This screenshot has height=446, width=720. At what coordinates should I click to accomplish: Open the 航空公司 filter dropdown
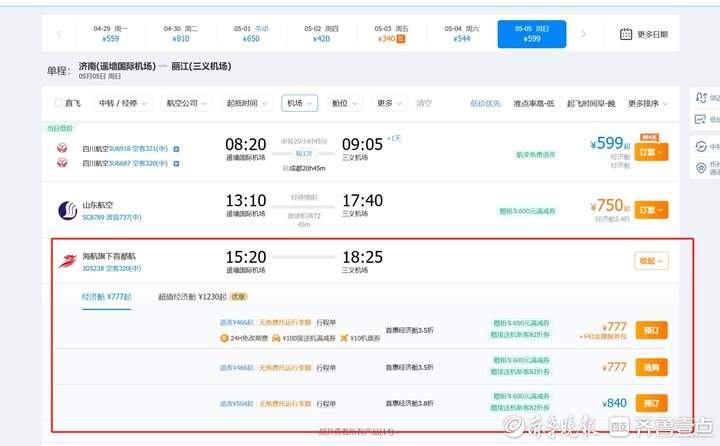coord(186,103)
